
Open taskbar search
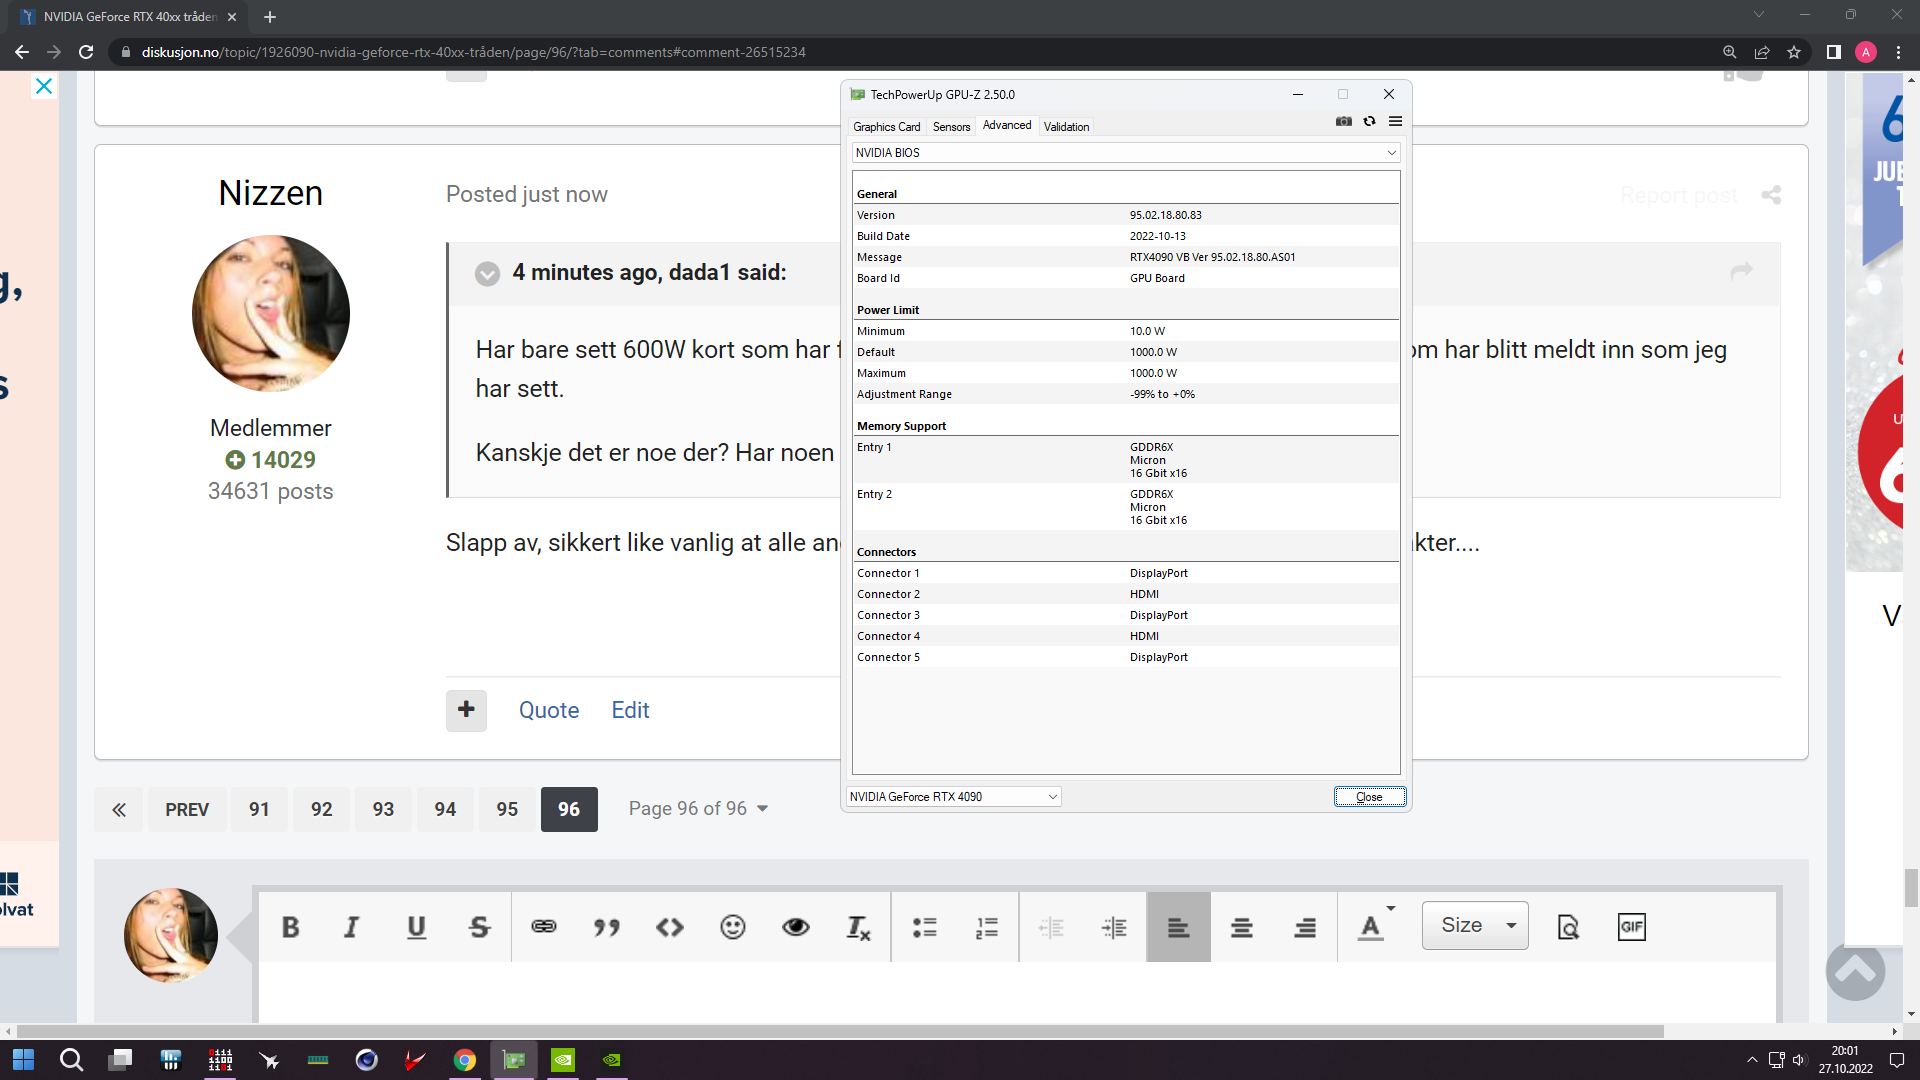click(x=71, y=1060)
